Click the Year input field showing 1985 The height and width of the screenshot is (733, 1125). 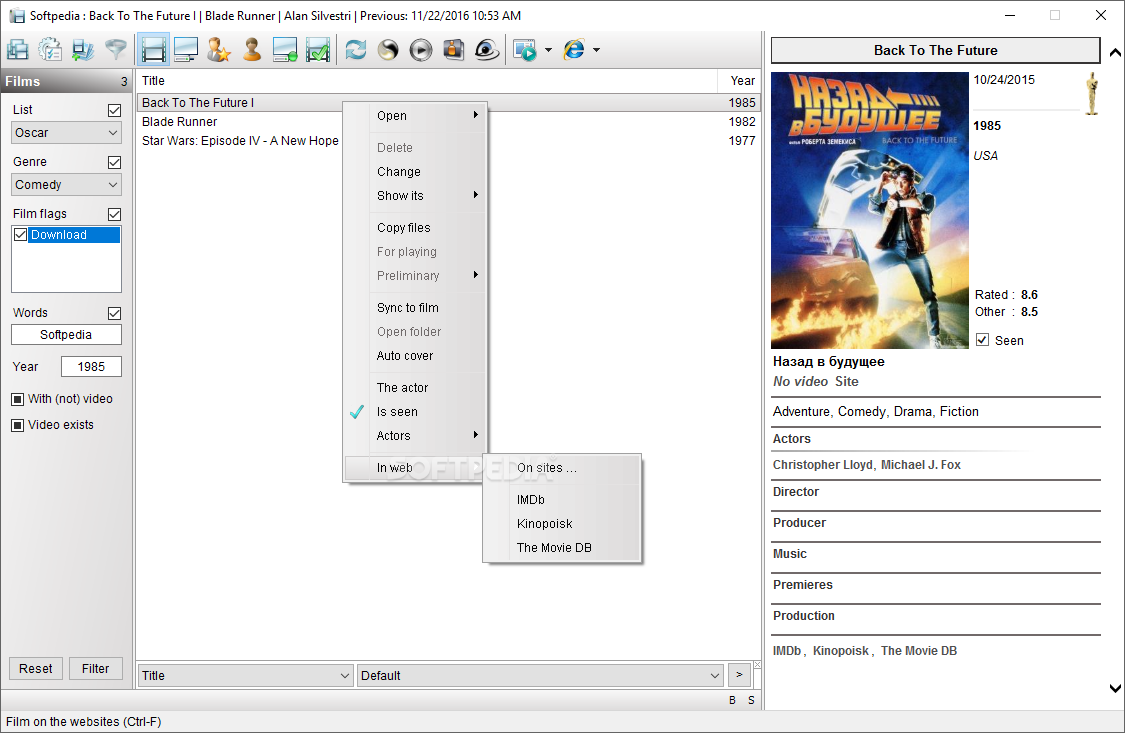coord(91,366)
